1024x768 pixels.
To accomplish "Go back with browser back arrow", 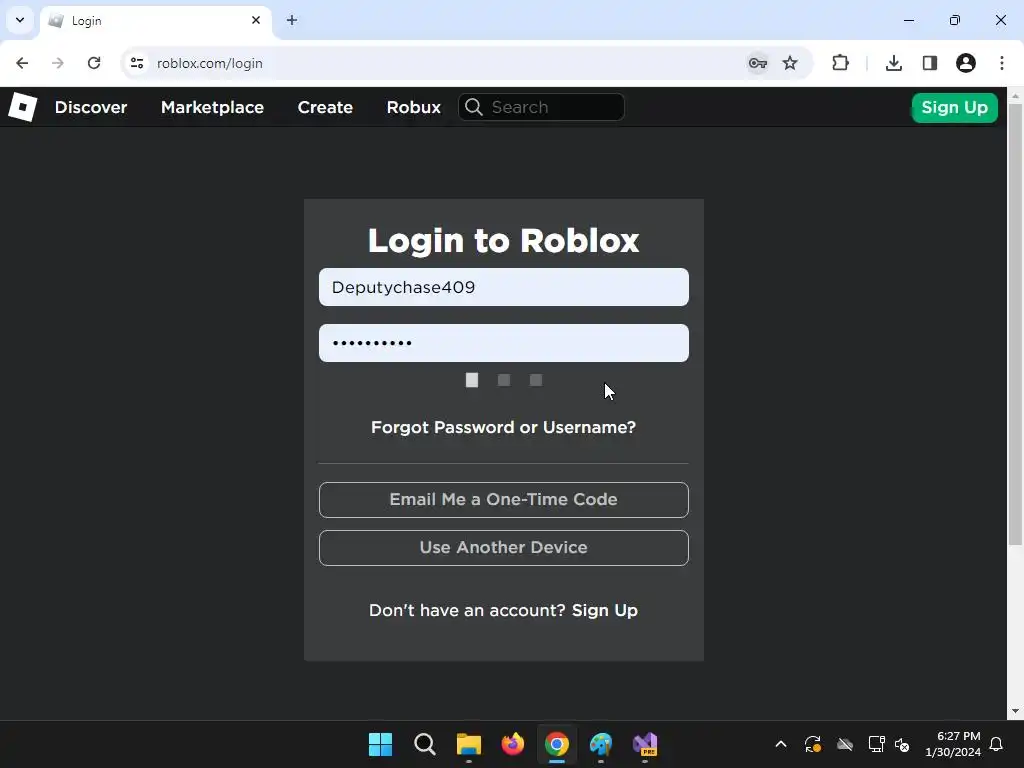I will (22, 63).
